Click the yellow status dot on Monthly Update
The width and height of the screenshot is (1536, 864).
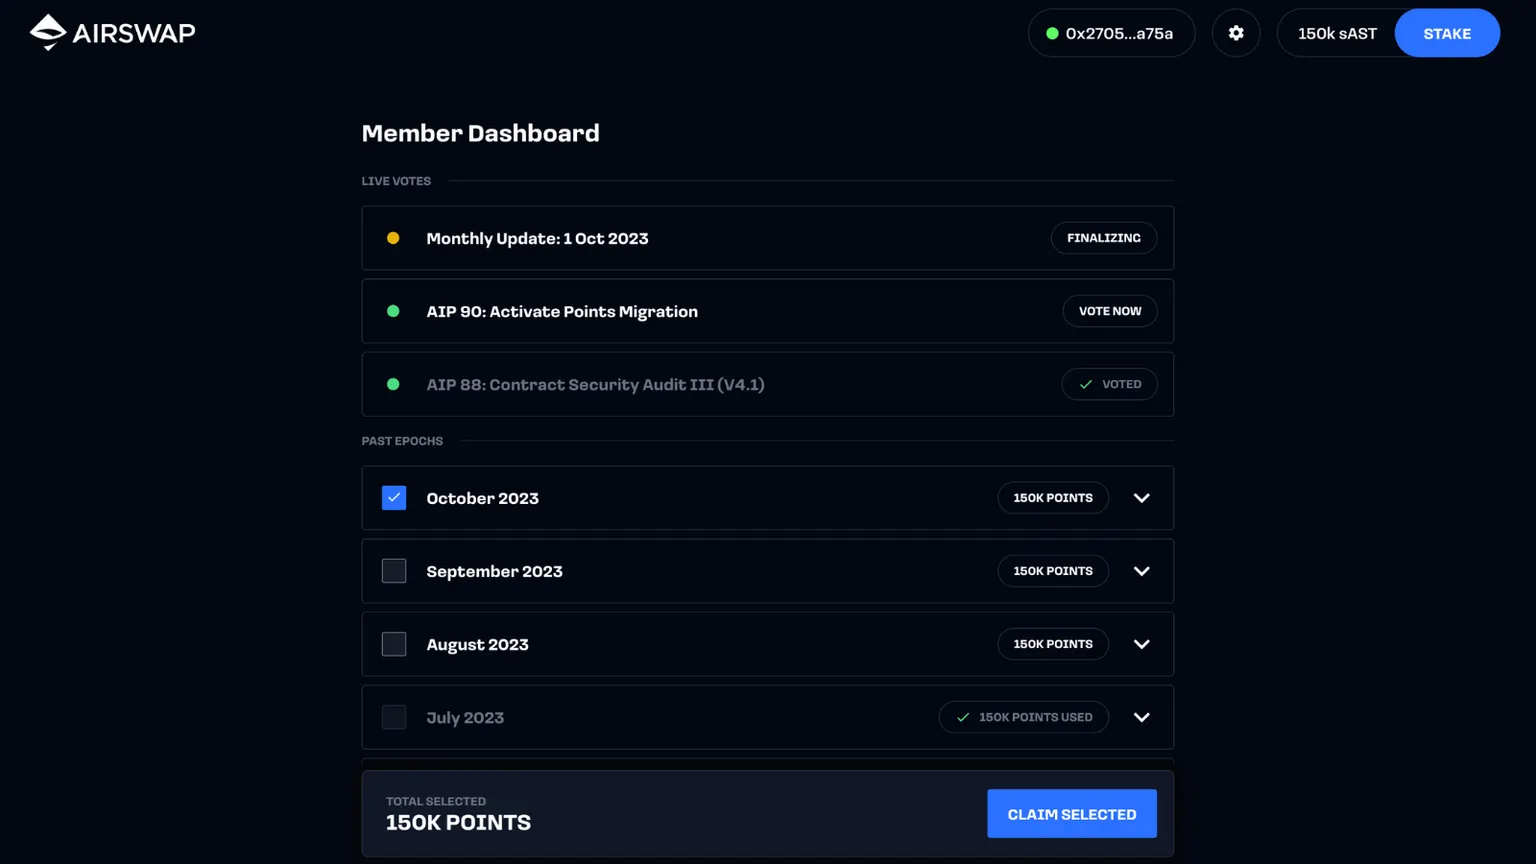click(x=393, y=238)
